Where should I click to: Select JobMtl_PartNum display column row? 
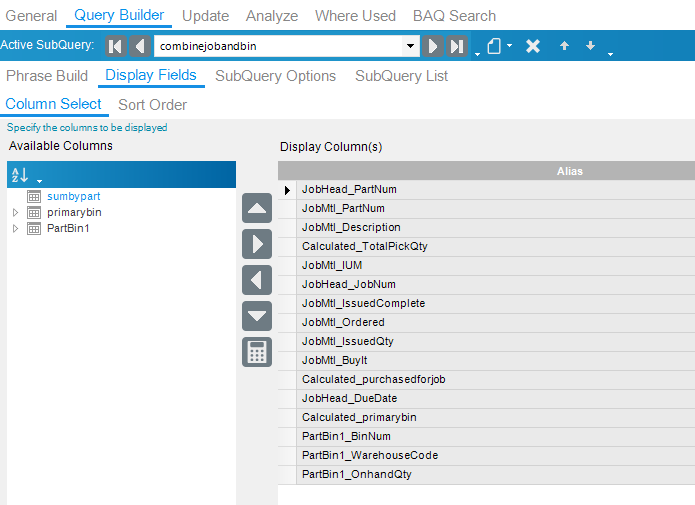point(496,209)
